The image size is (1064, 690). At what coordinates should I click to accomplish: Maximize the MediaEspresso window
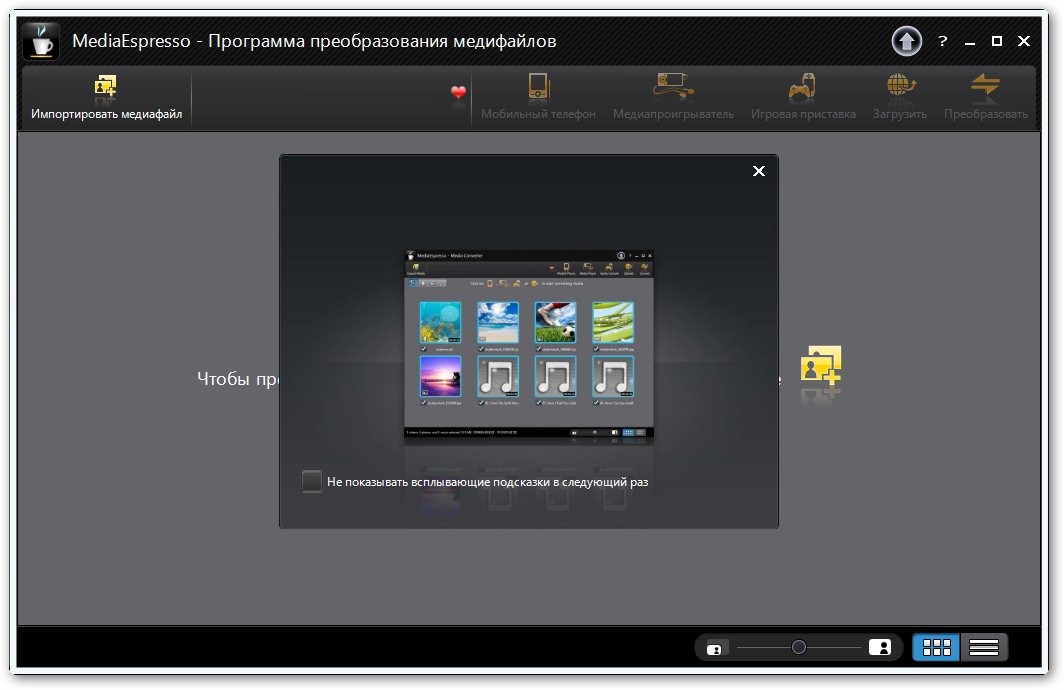pyautogui.click(x=997, y=41)
